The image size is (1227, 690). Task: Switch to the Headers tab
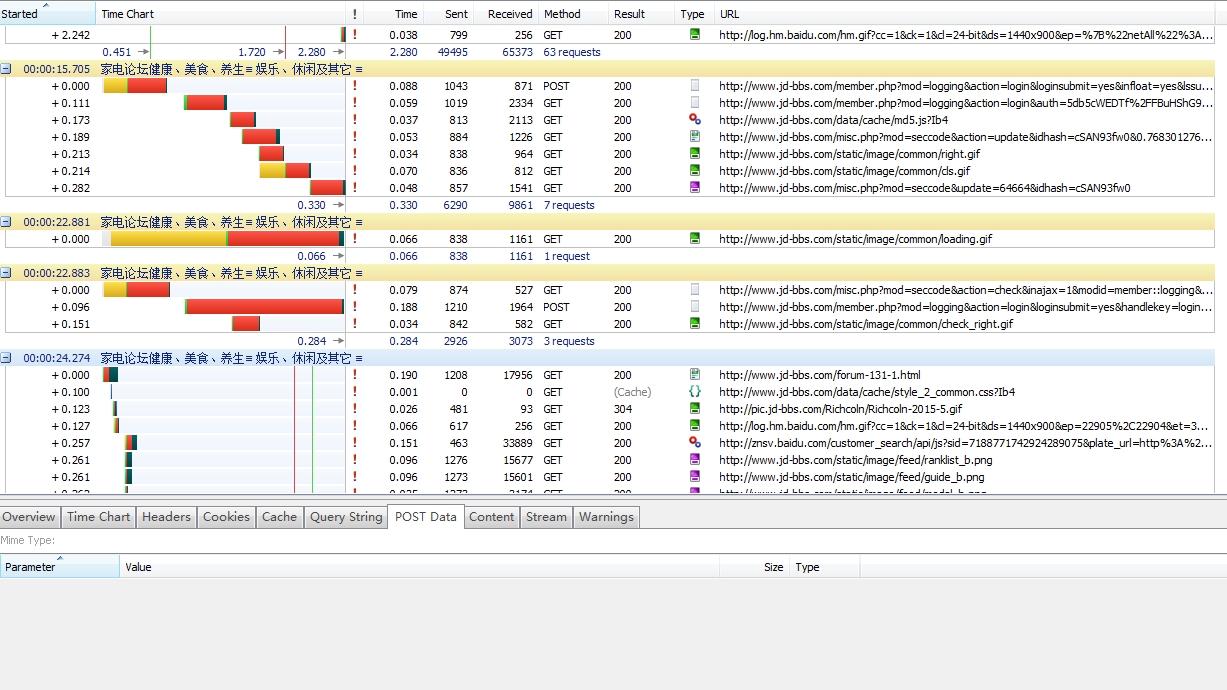click(x=166, y=517)
